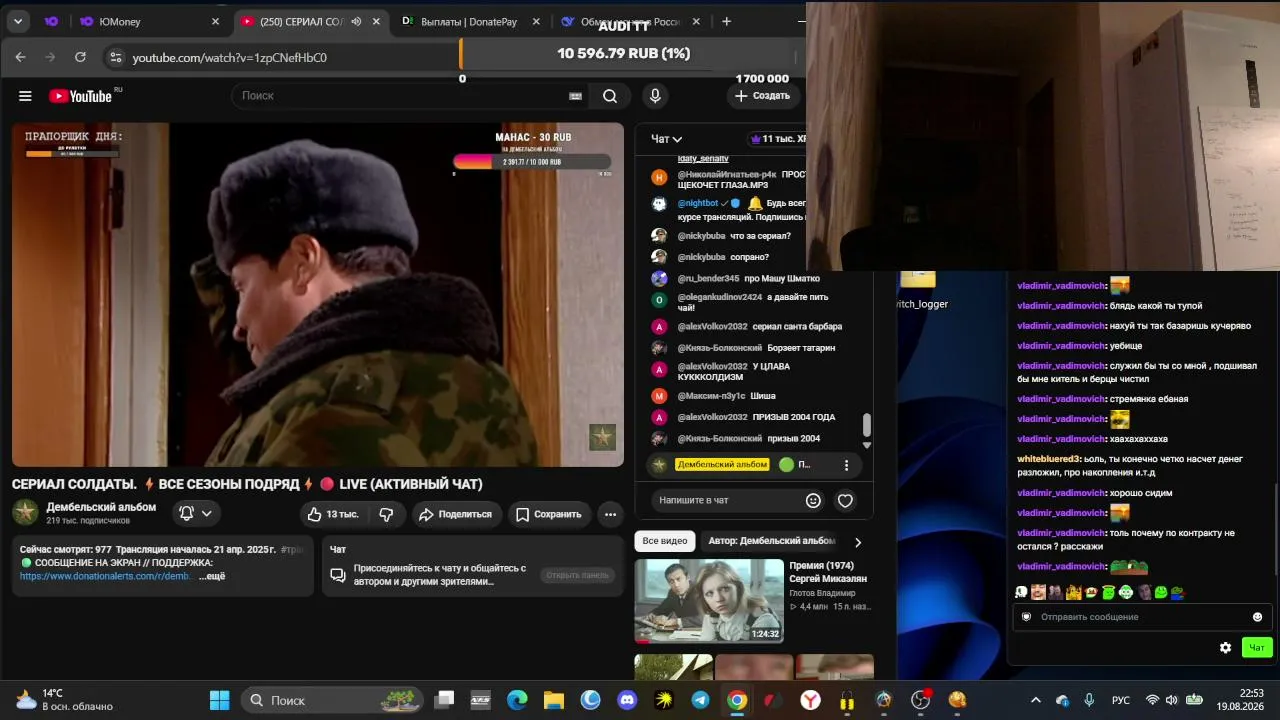This screenshot has width=1280, height=720.
Task: Open the Премия (1974) video thumbnail
Action: (709, 600)
